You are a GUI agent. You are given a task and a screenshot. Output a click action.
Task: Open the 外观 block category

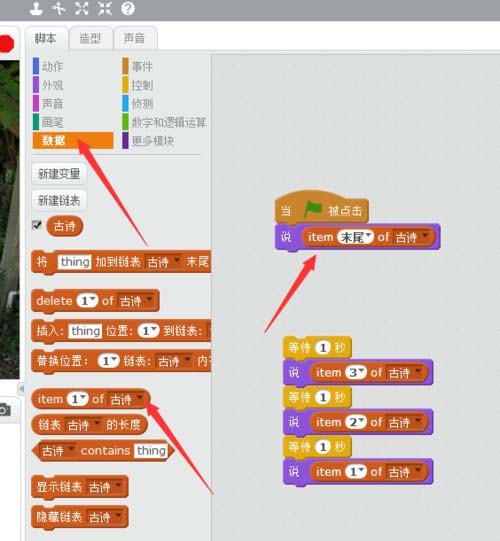click(53, 85)
